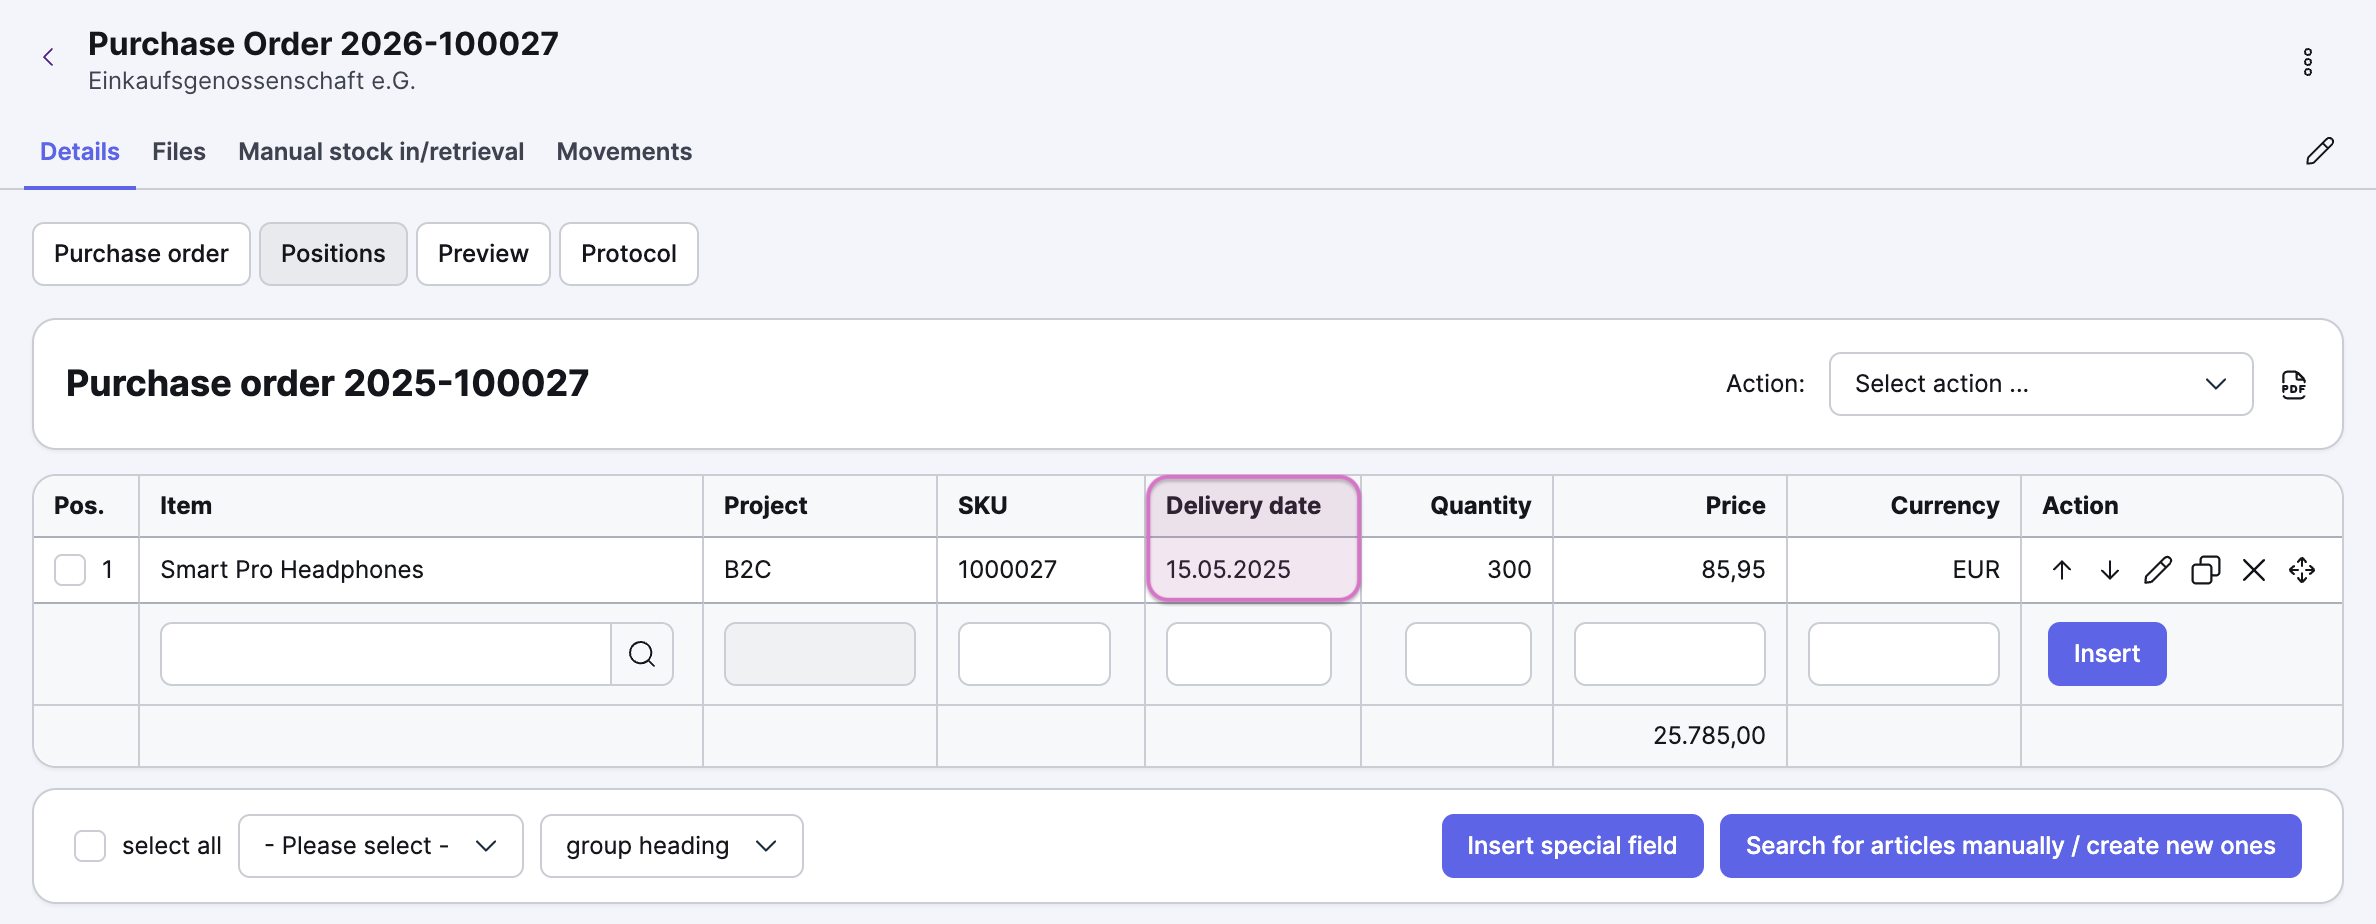2376x924 pixels.
Task: Click the item search magnifier icon
Action: 642,654
